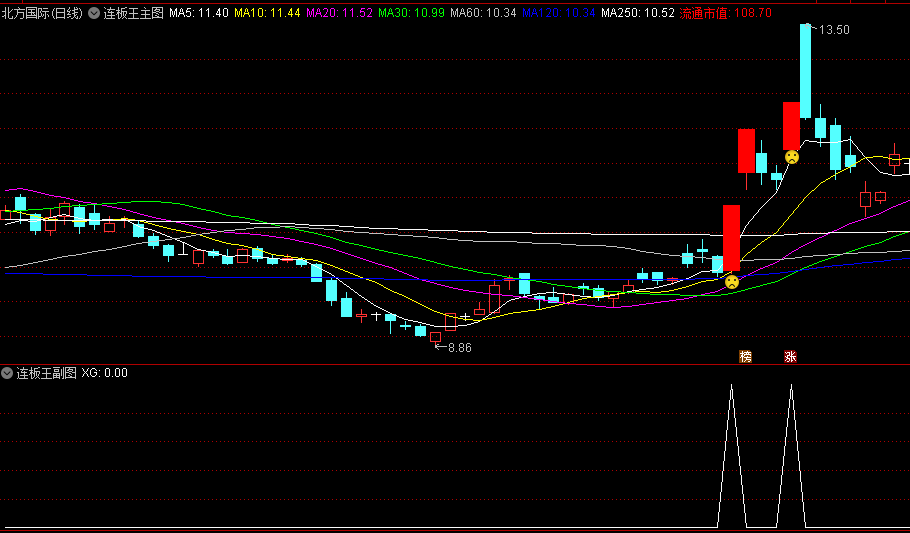This screenshot has height=533, width=910.
Task: Expand the 连板王副图 indicator dropdown arrow
Action: coord(7,373)
